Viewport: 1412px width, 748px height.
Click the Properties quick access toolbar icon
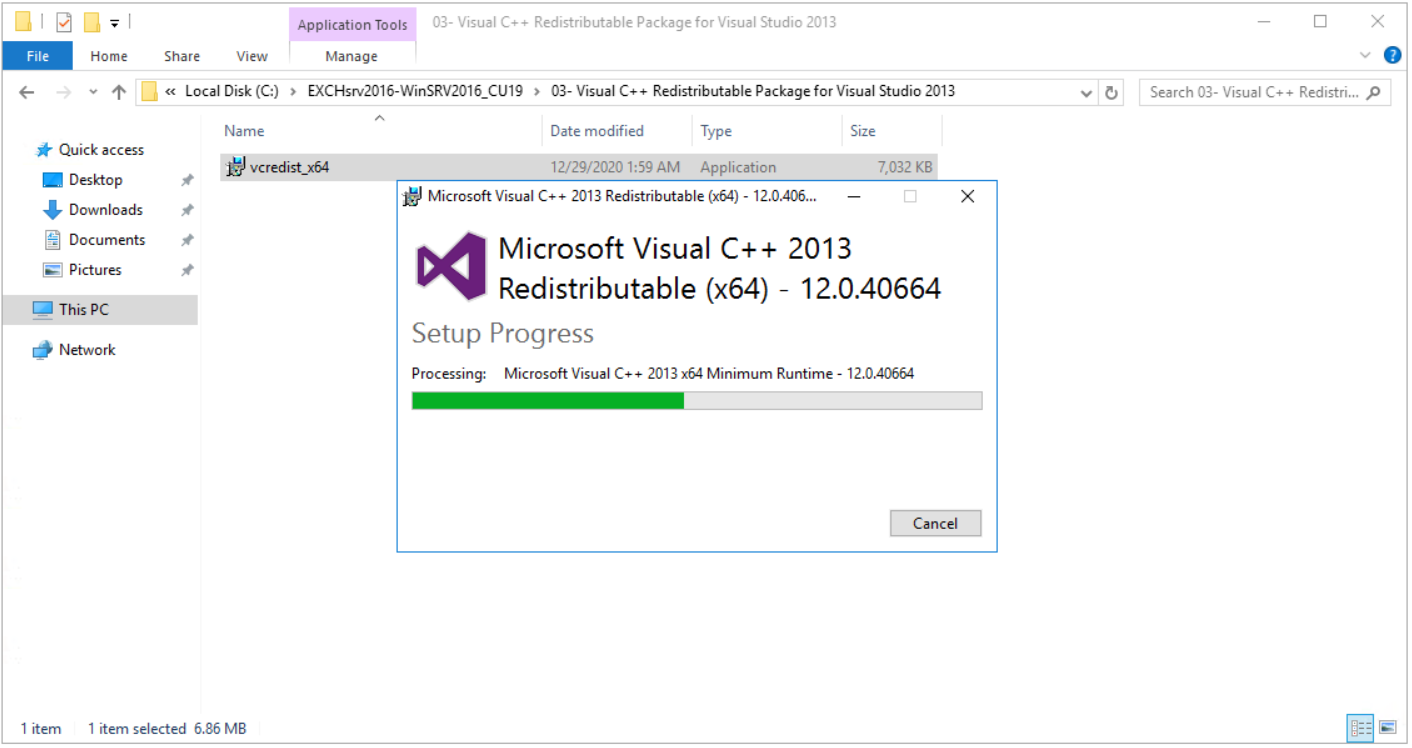click(x=64, y=22)
